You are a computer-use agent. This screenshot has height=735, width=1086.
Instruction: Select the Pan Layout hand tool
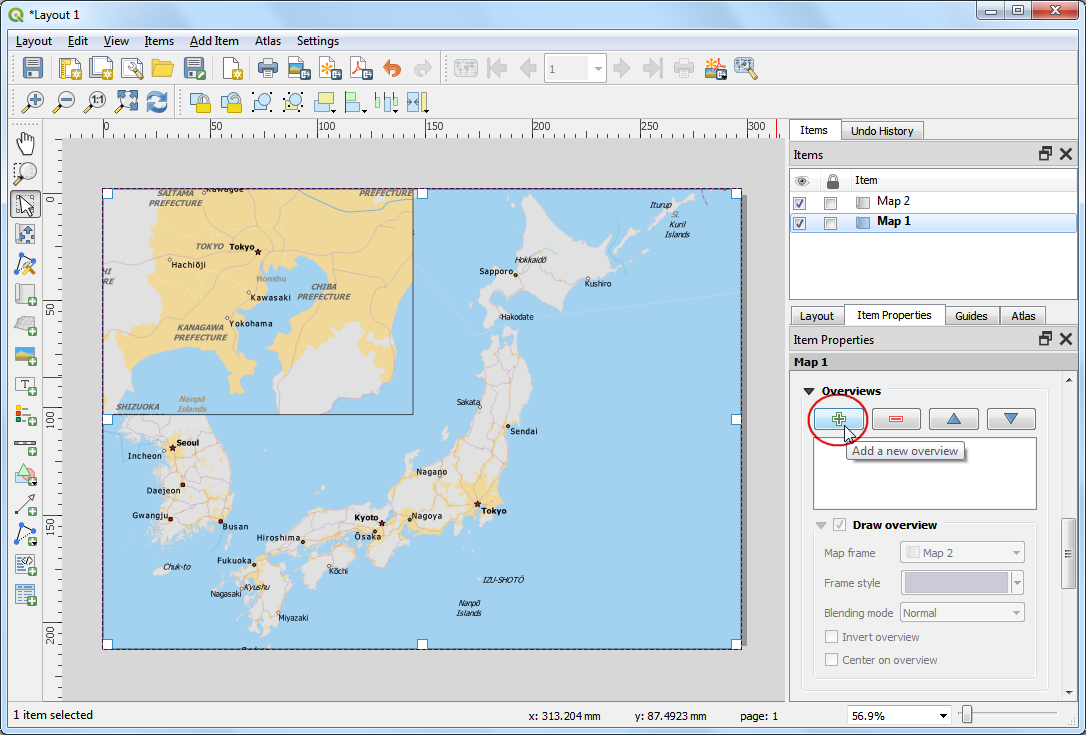click(26, 143)
